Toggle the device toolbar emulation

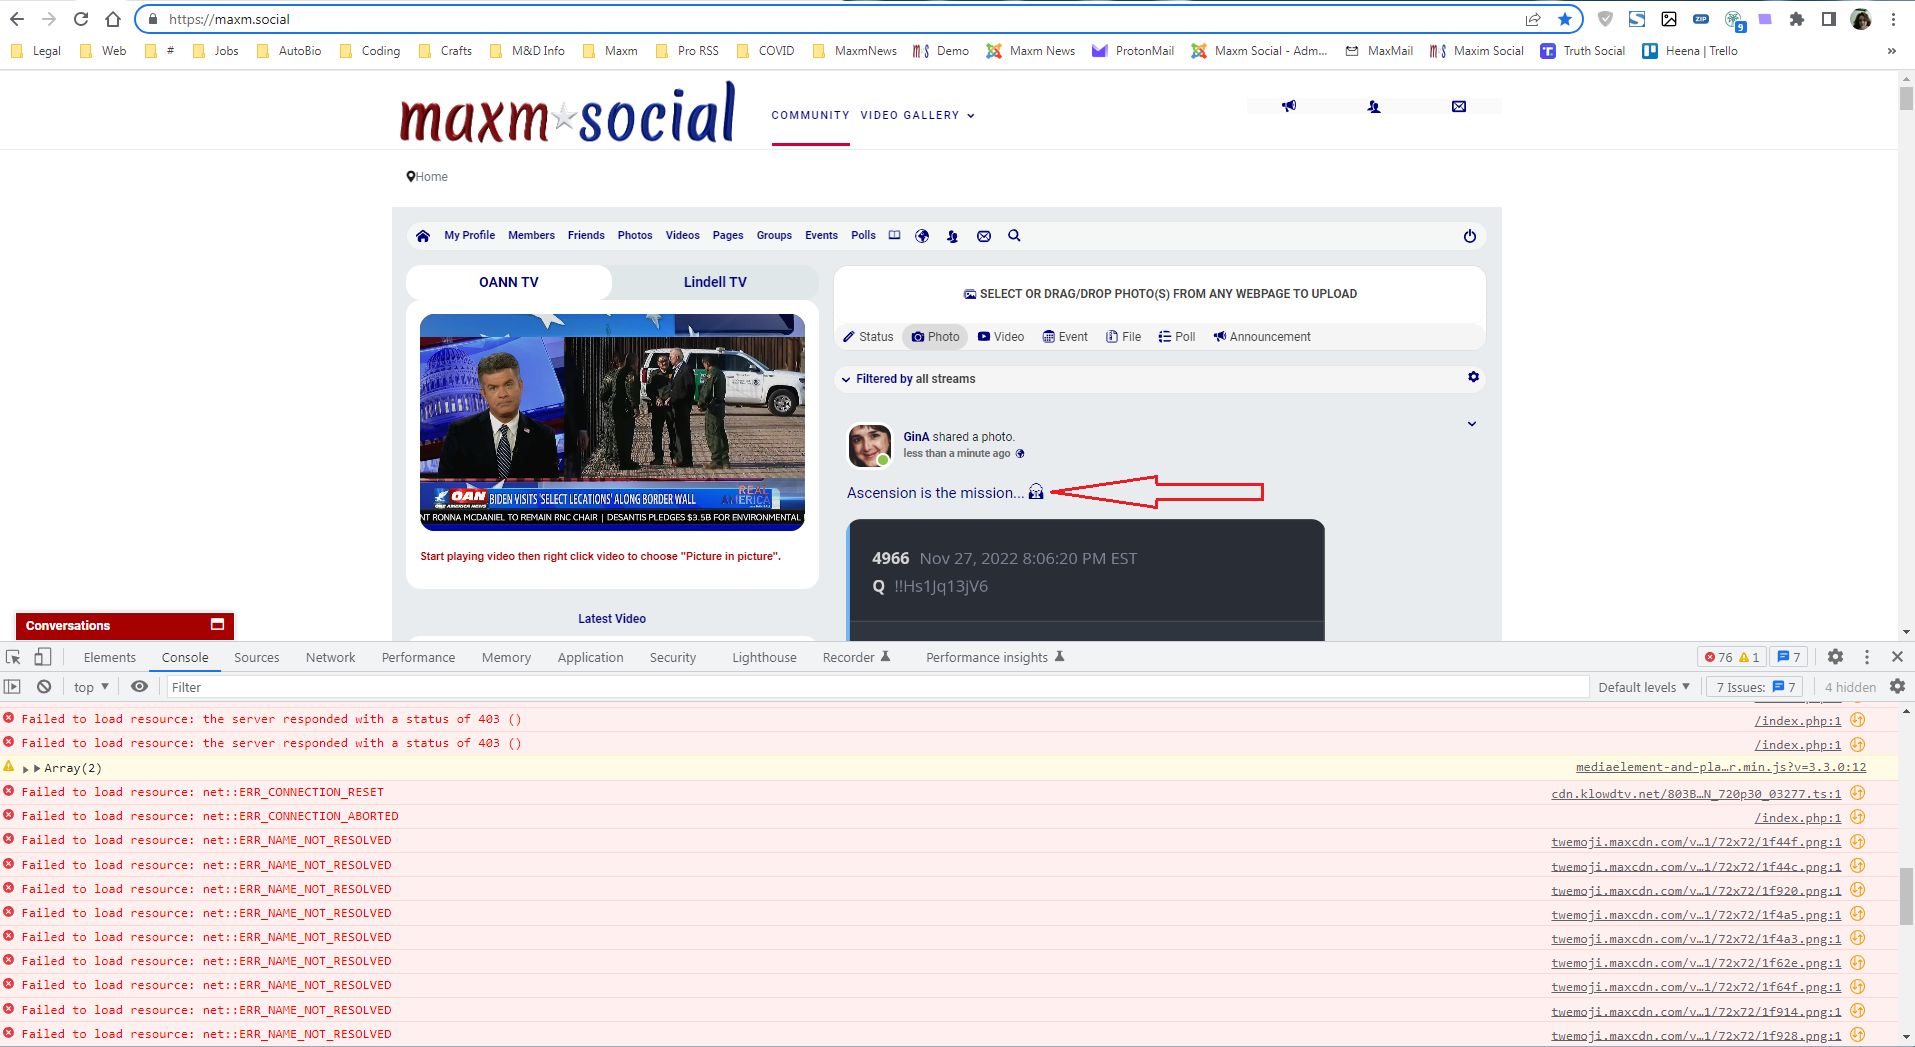point(42,657)
